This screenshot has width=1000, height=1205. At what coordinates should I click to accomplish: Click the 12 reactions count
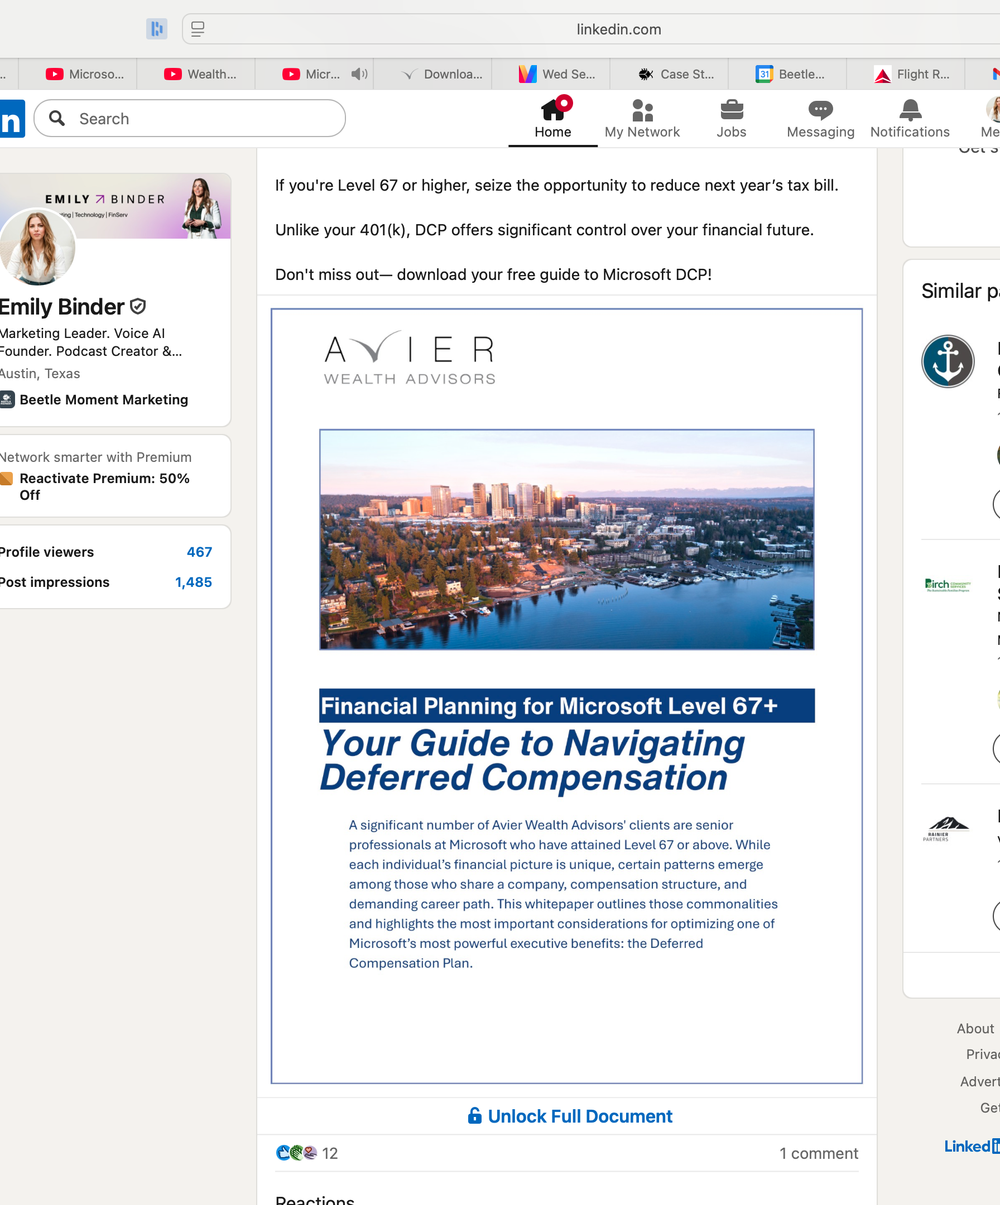pyautogui.click(x=330, y=1153)
